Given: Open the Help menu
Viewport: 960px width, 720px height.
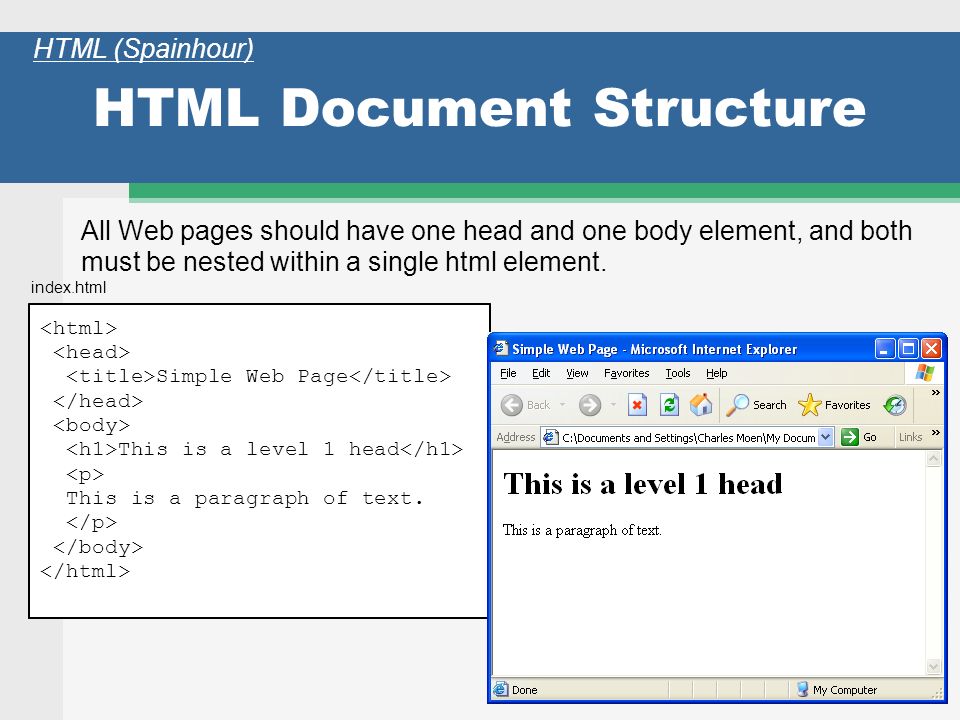Looking at the screenshot, I should 716,373.
